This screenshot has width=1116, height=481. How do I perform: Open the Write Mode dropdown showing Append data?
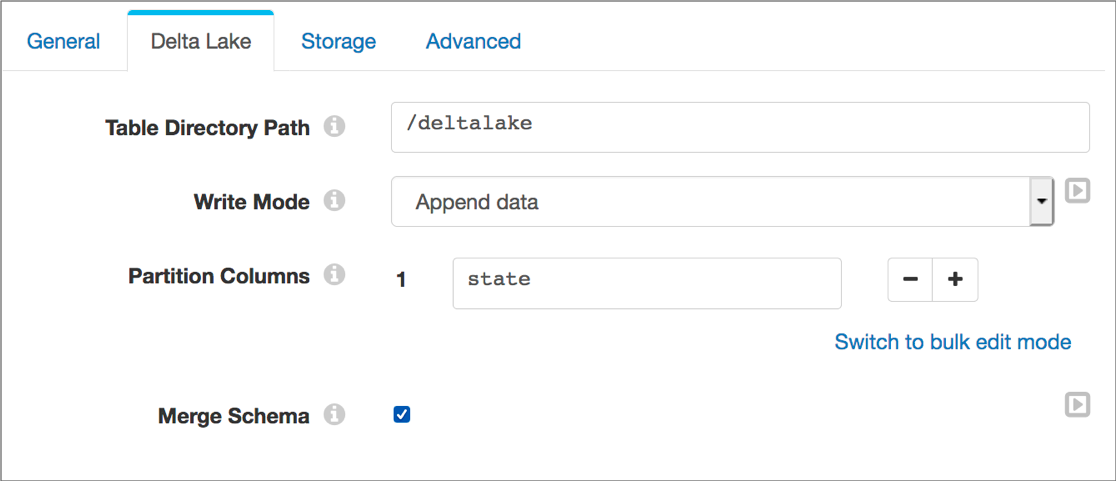click(x=710, y=202)
